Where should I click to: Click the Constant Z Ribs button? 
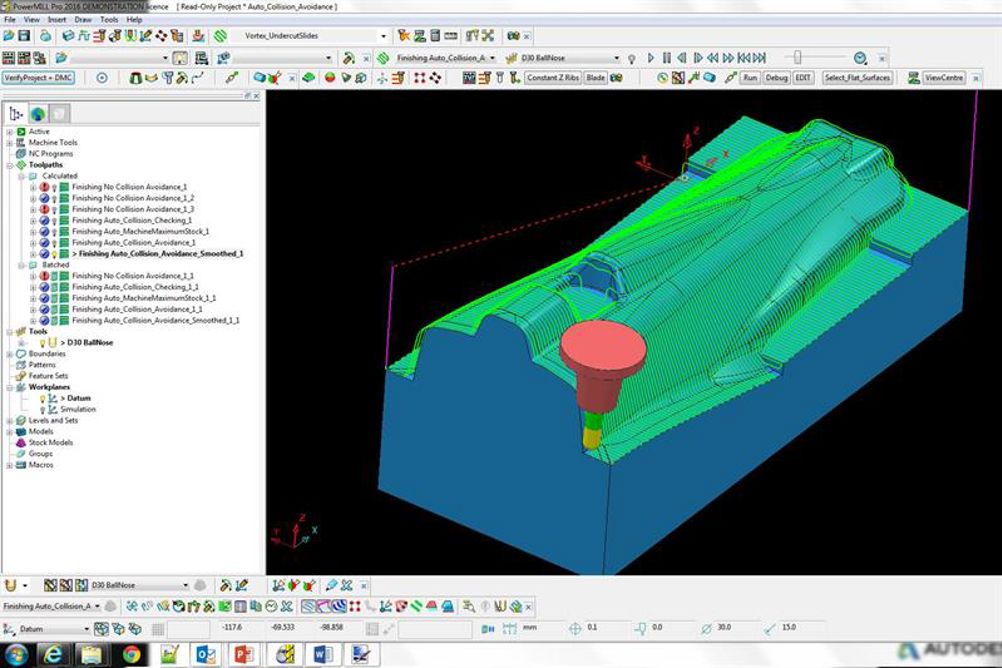pos(553,78)
